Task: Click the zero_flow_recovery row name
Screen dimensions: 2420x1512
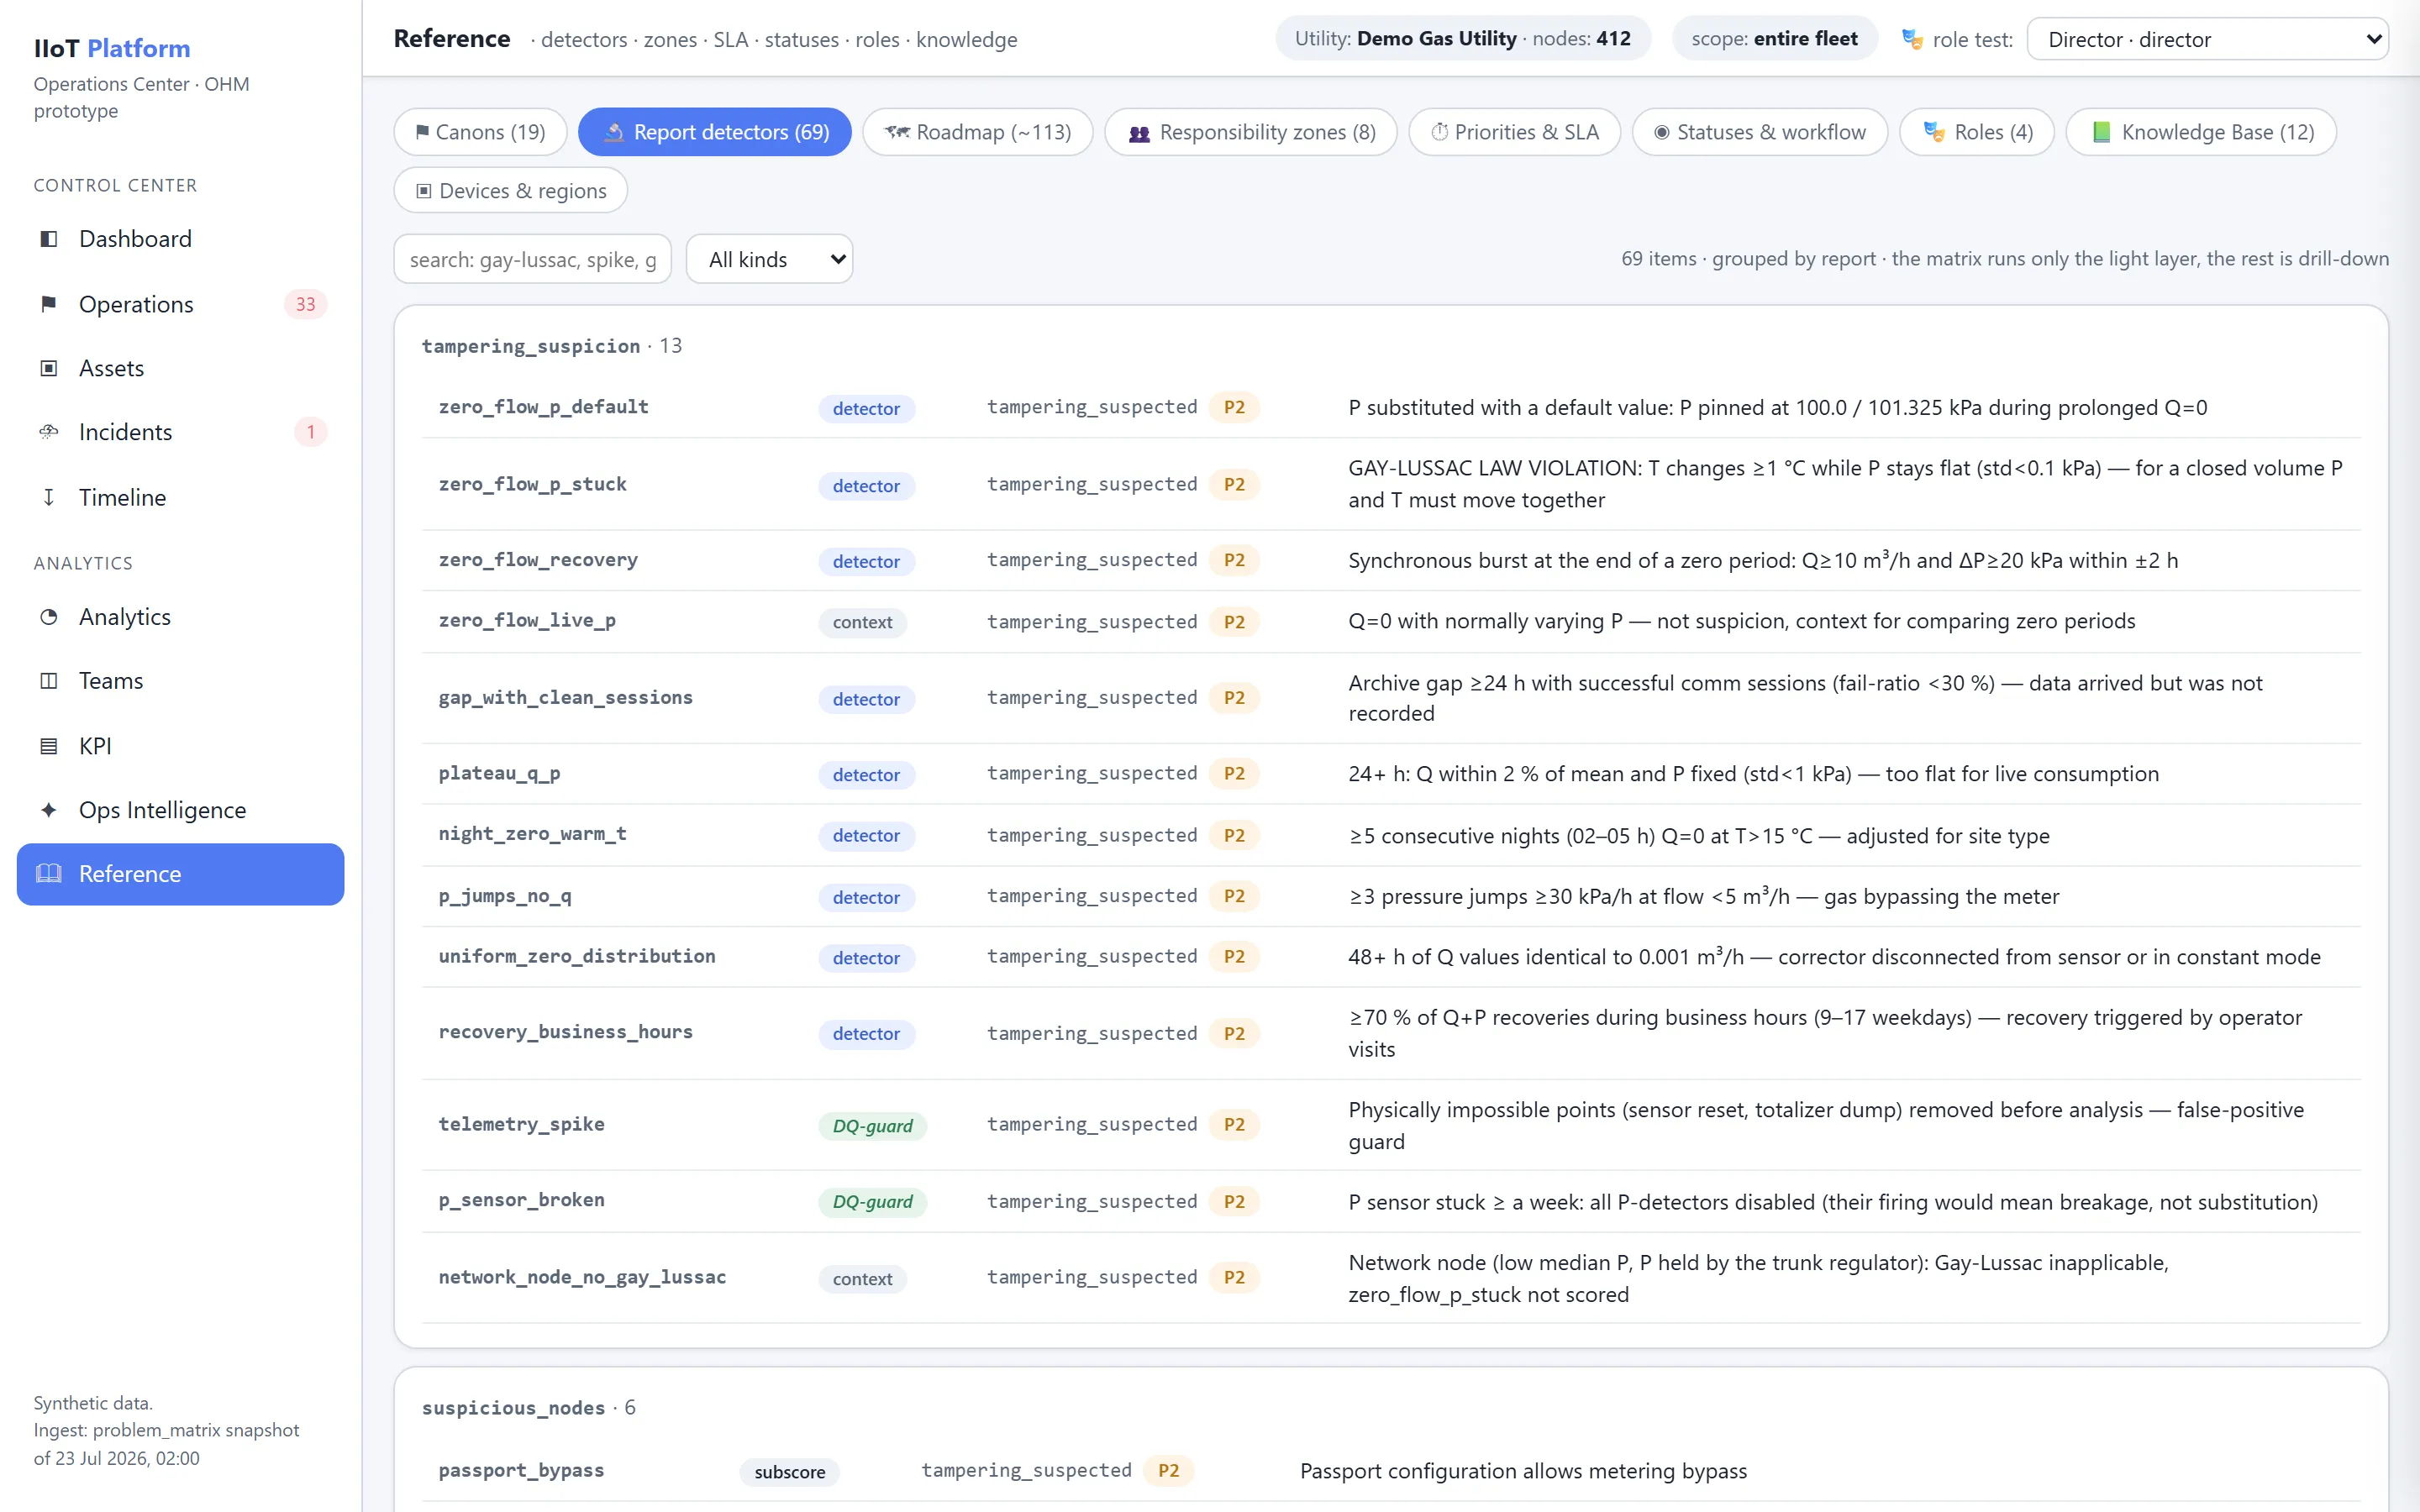Action: [x=538, y=560]
